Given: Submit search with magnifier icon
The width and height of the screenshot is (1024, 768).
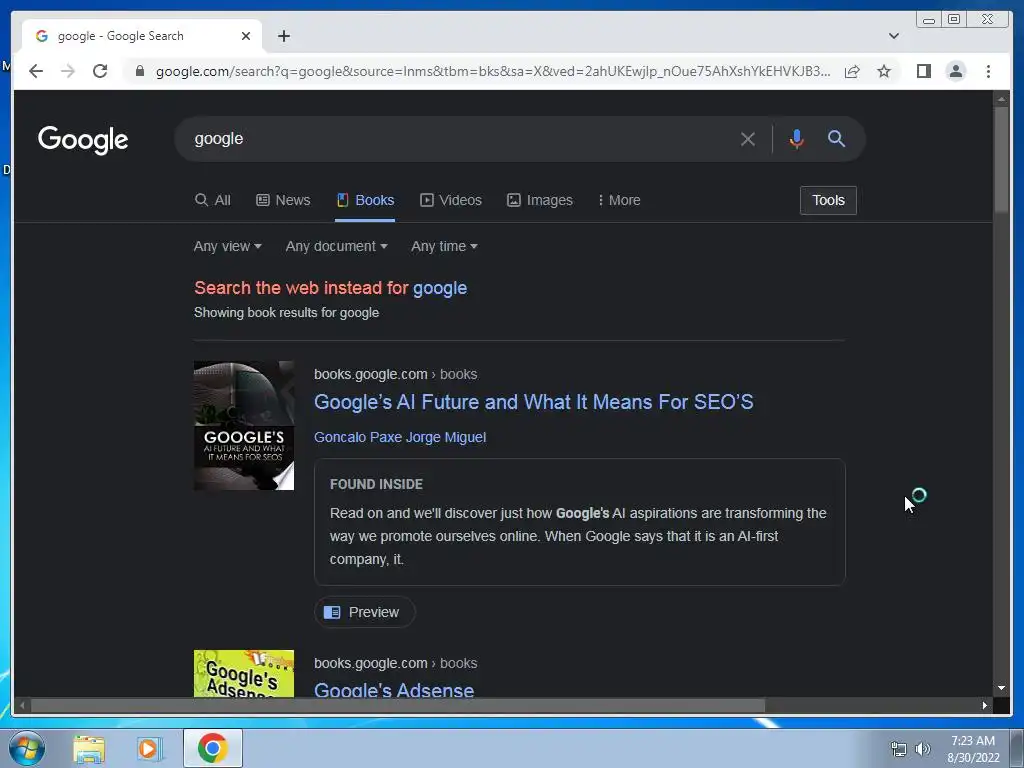Looking at the screenshot, I should coord(837,138).
